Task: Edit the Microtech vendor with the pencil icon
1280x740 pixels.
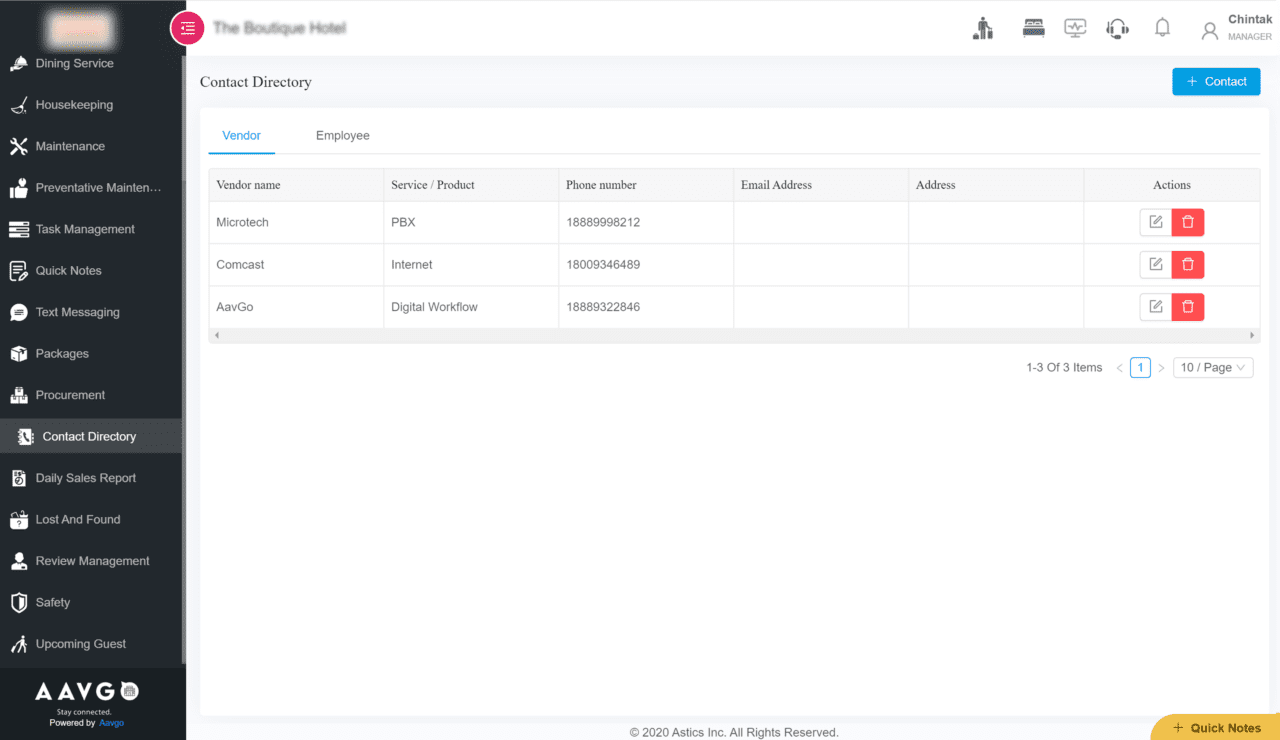Action: click(1155, 222)
